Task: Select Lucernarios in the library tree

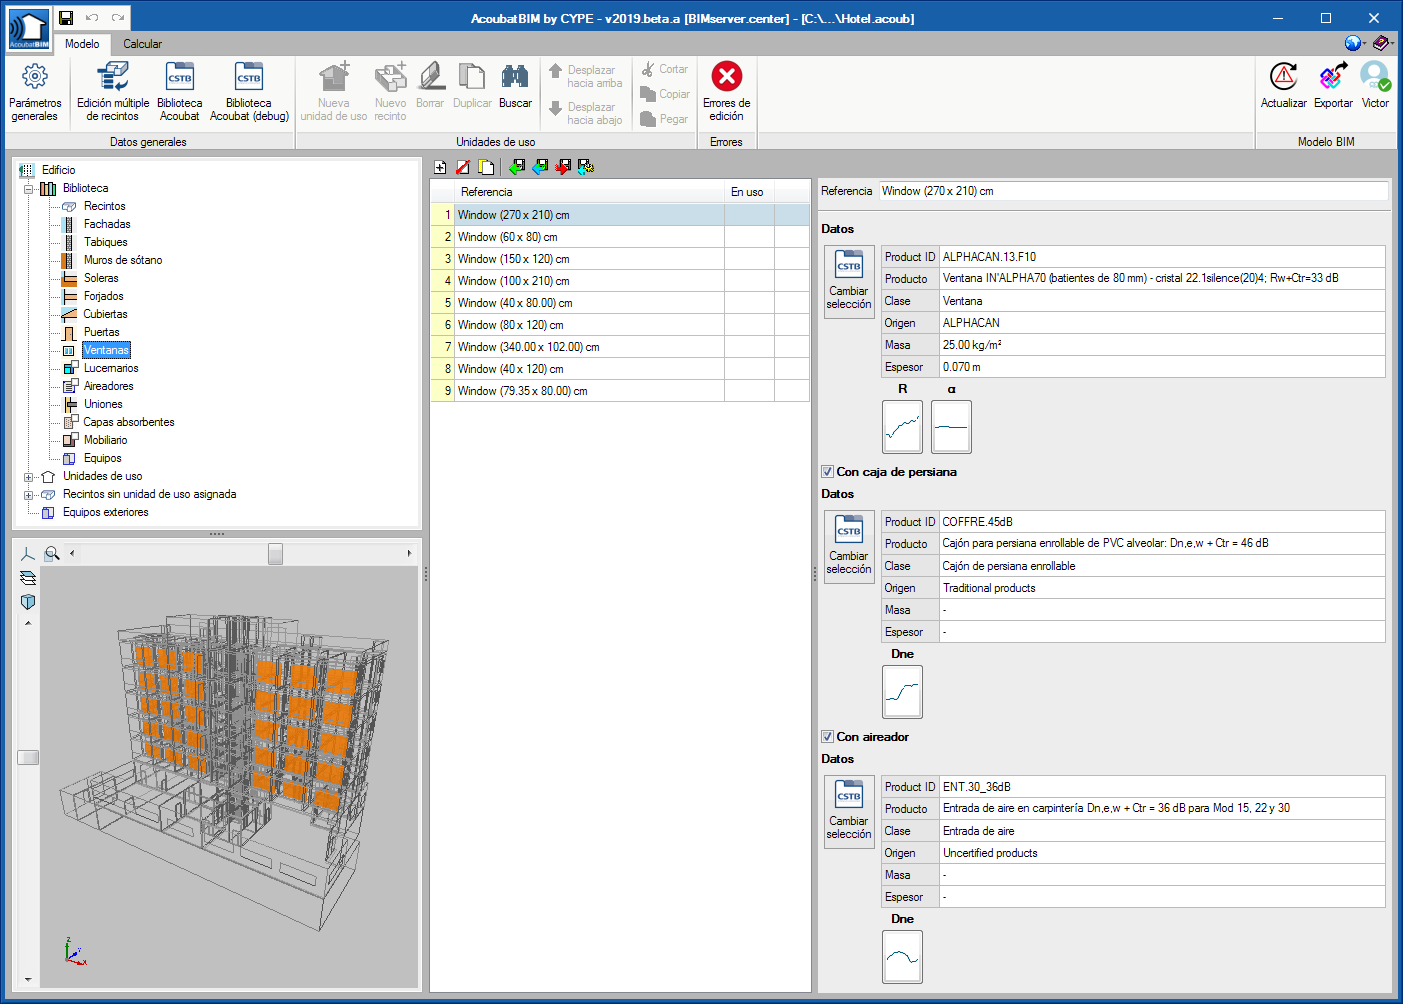Action: pos(111,368)
